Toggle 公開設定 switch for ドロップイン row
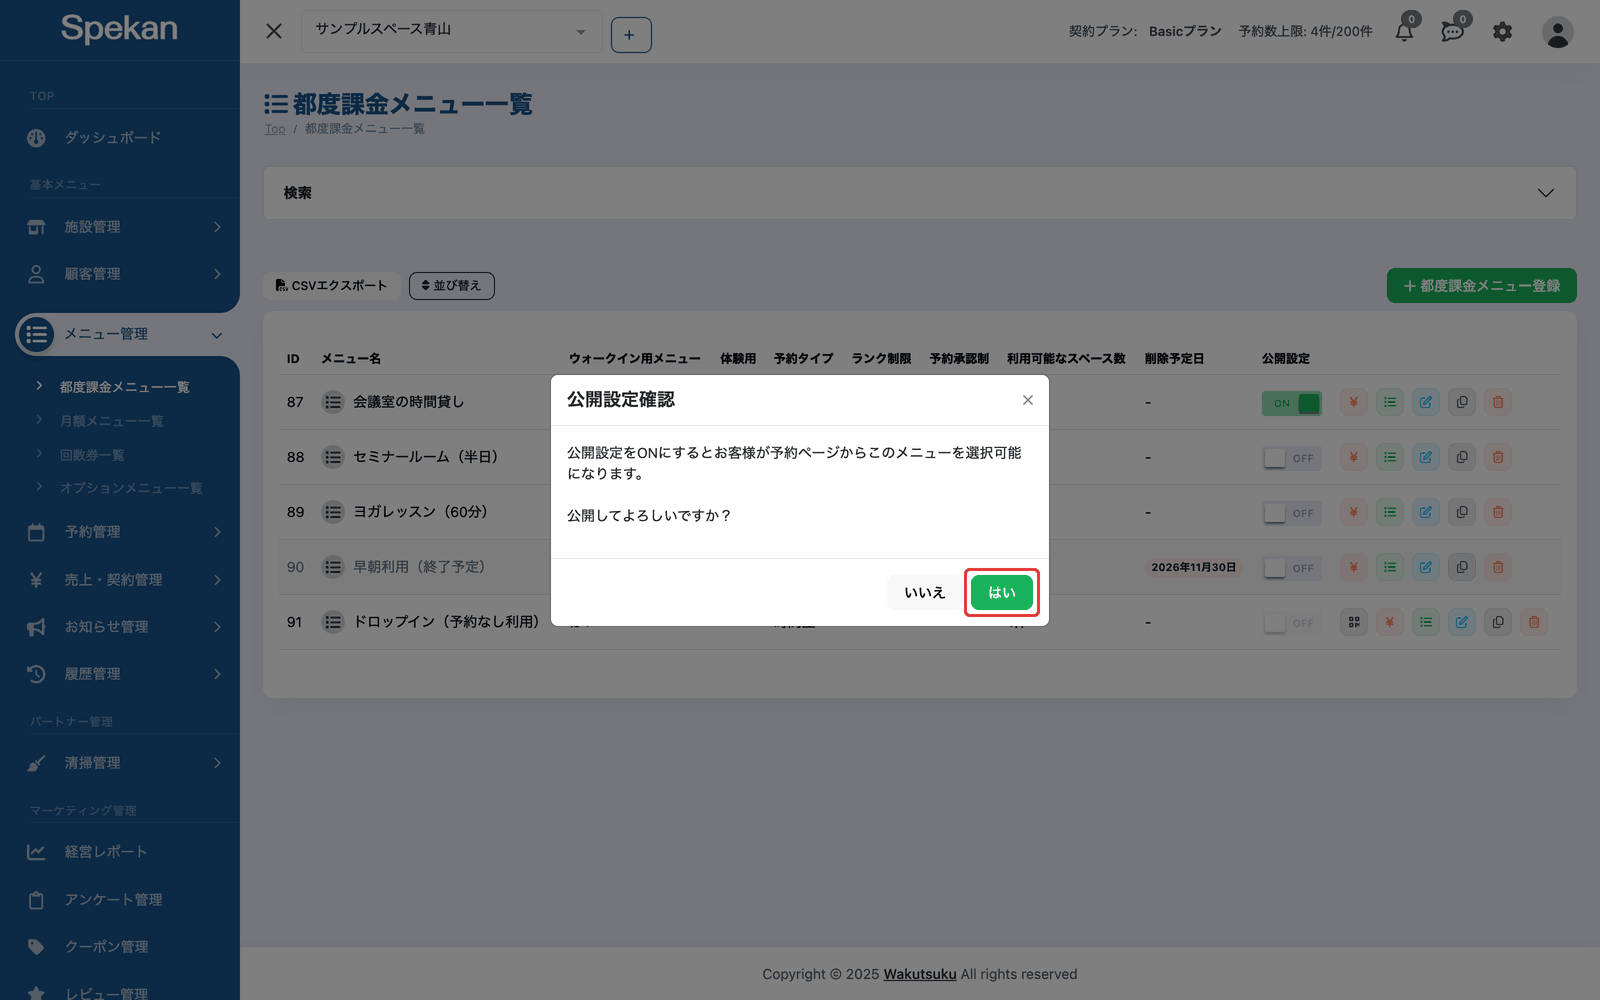This screenshot has width=1600, height=1000. point(1291,623)
